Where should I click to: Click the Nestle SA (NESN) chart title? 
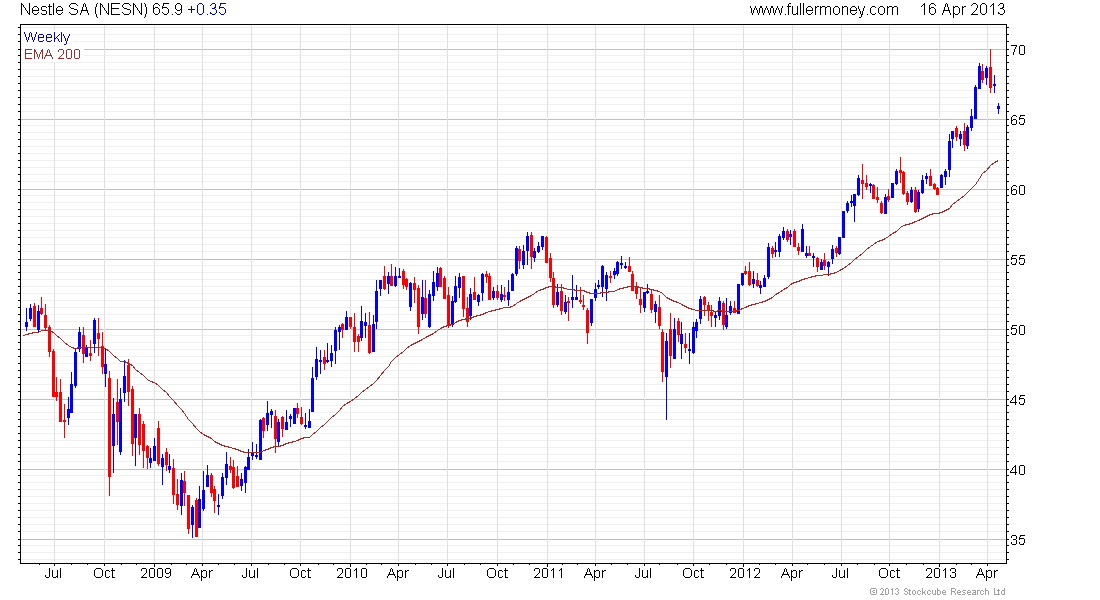click(83, 10)
